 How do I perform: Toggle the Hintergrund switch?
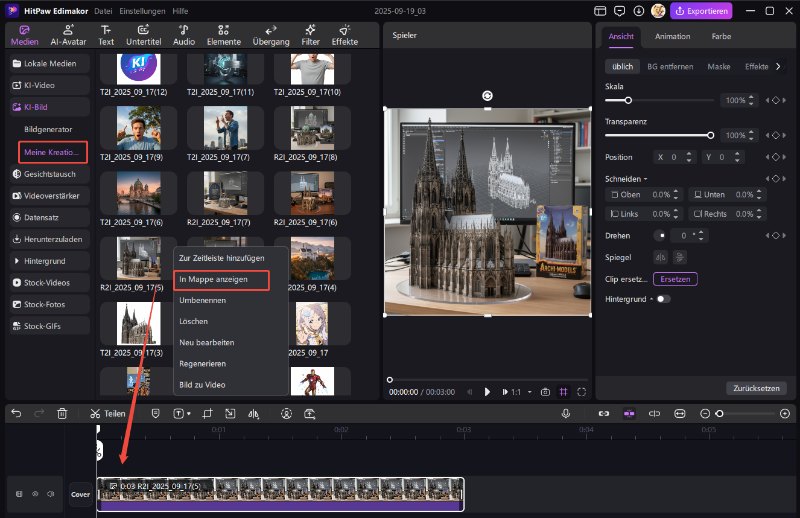click(663, 299)
